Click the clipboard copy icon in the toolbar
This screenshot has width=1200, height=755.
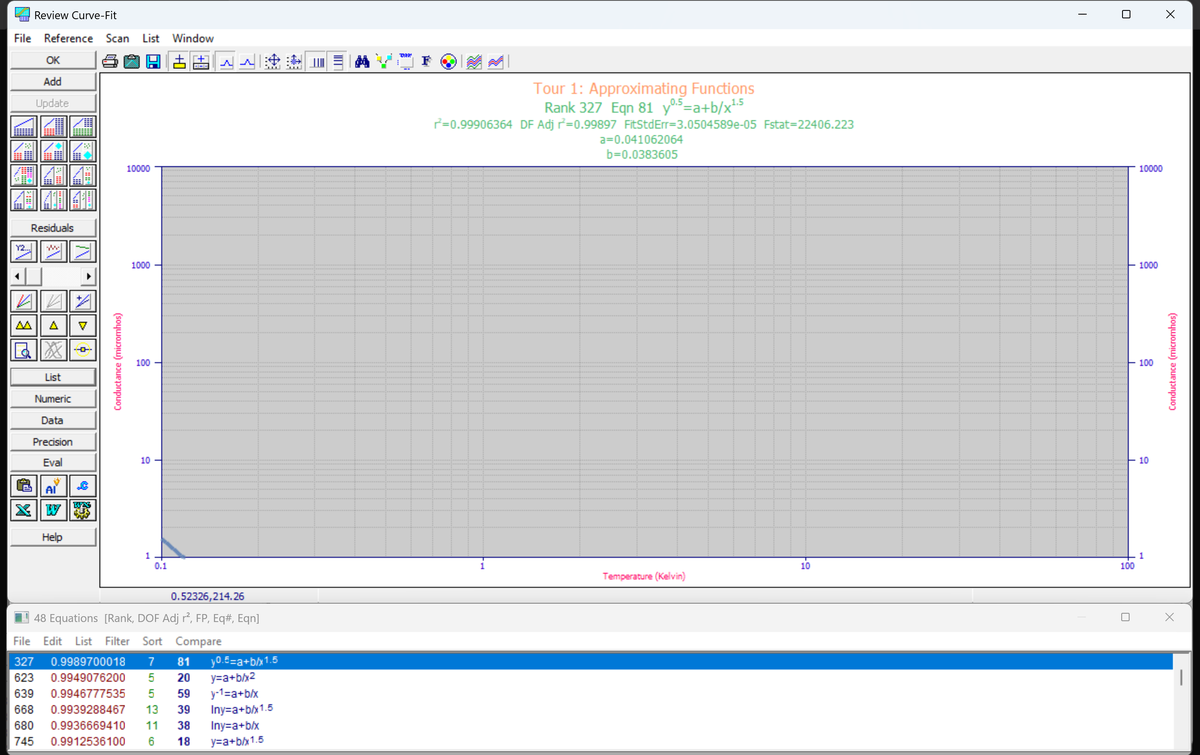click(132, 62)
